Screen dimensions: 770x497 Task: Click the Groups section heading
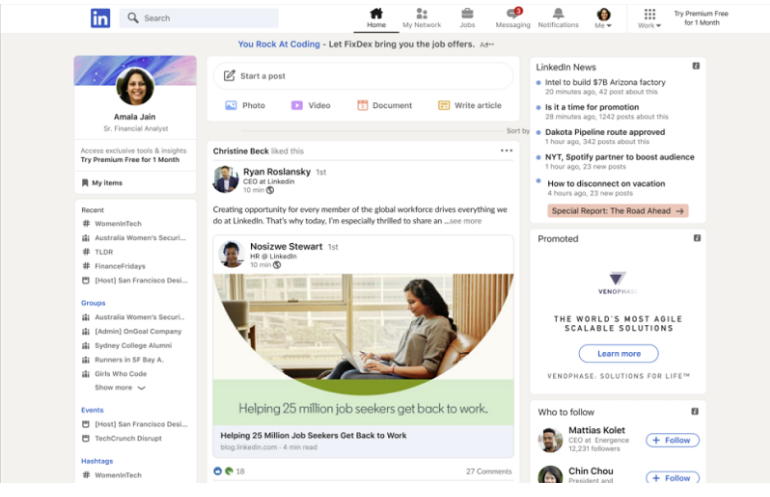93,303
